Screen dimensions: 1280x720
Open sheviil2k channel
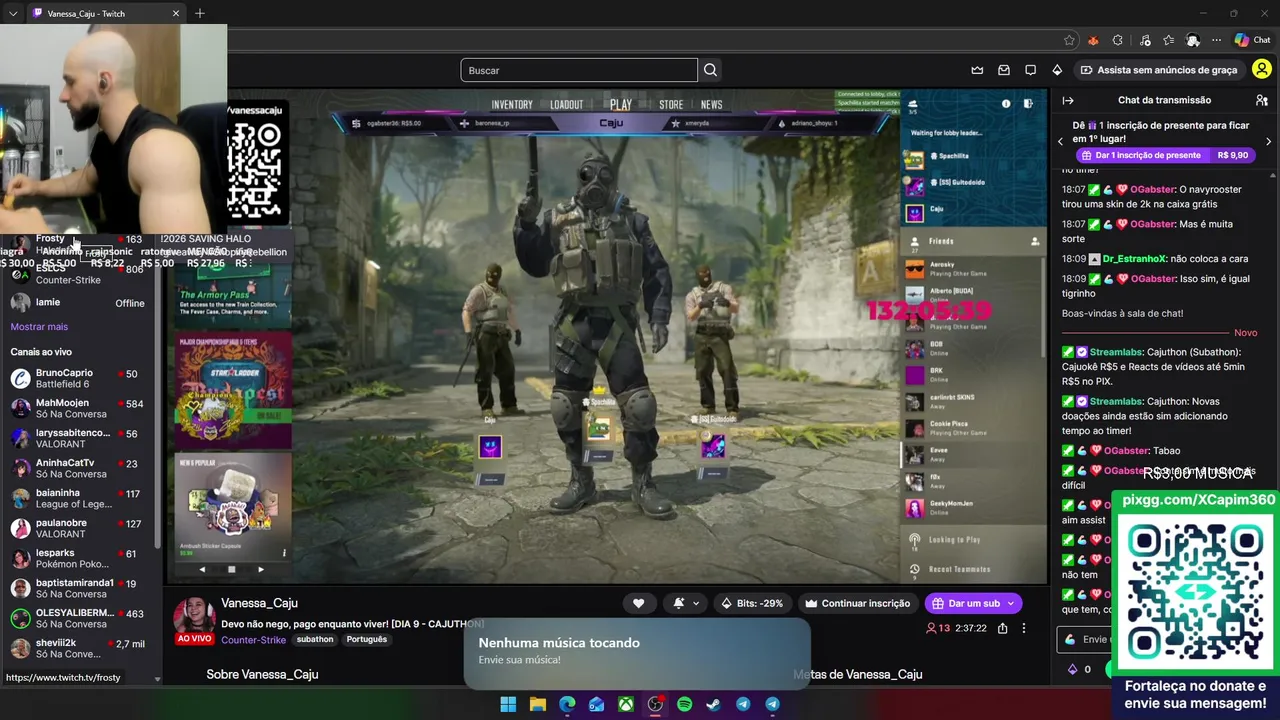(x=79, y=648)
